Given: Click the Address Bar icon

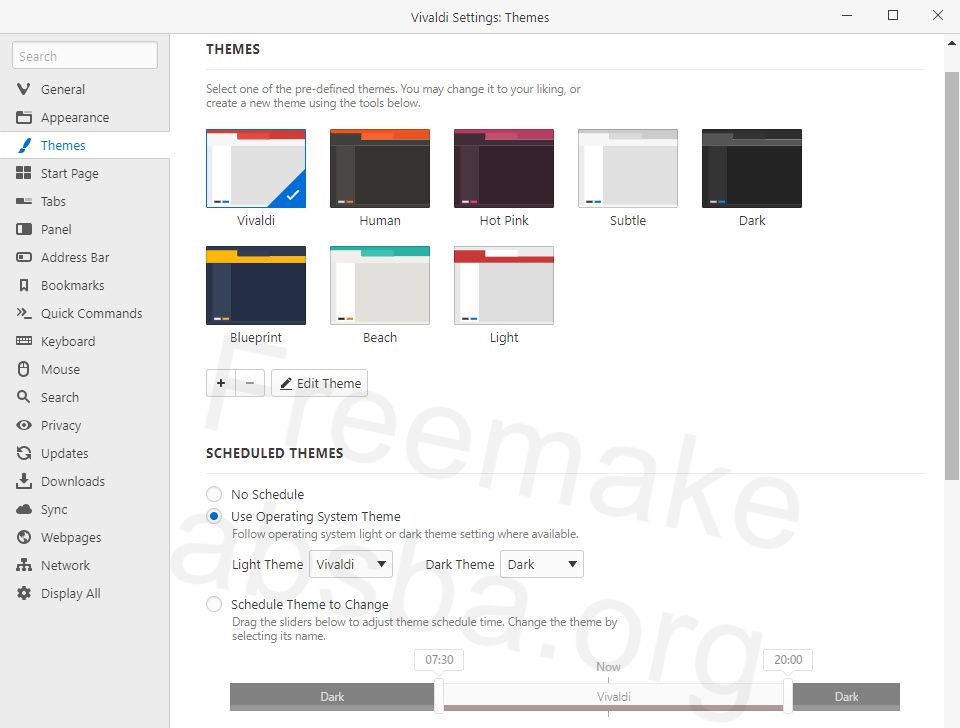Looking at the screenshot, I should (x=24, y=257).
